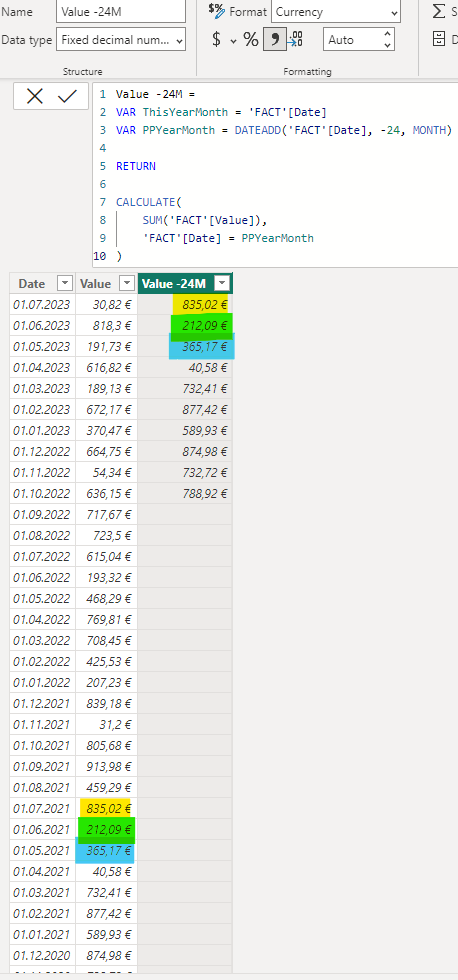Click the value cell 877,42 € beside 01.02.2021
This screenshot has width=458, height=980.
click(107, 912)
